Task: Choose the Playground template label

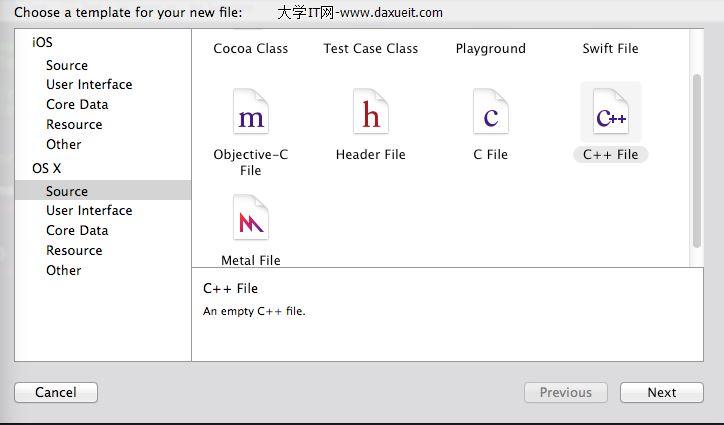Action: point(491,48)
